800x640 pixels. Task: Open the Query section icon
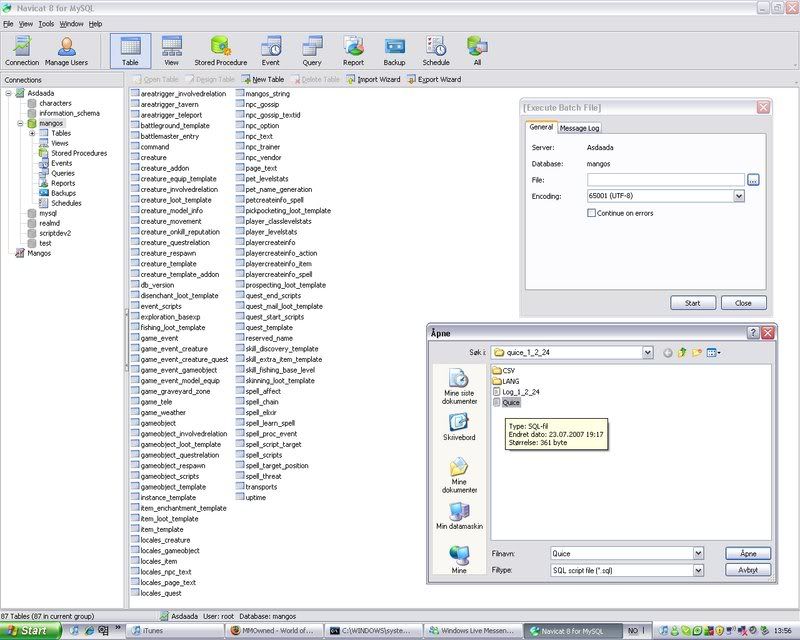(312, 51)
